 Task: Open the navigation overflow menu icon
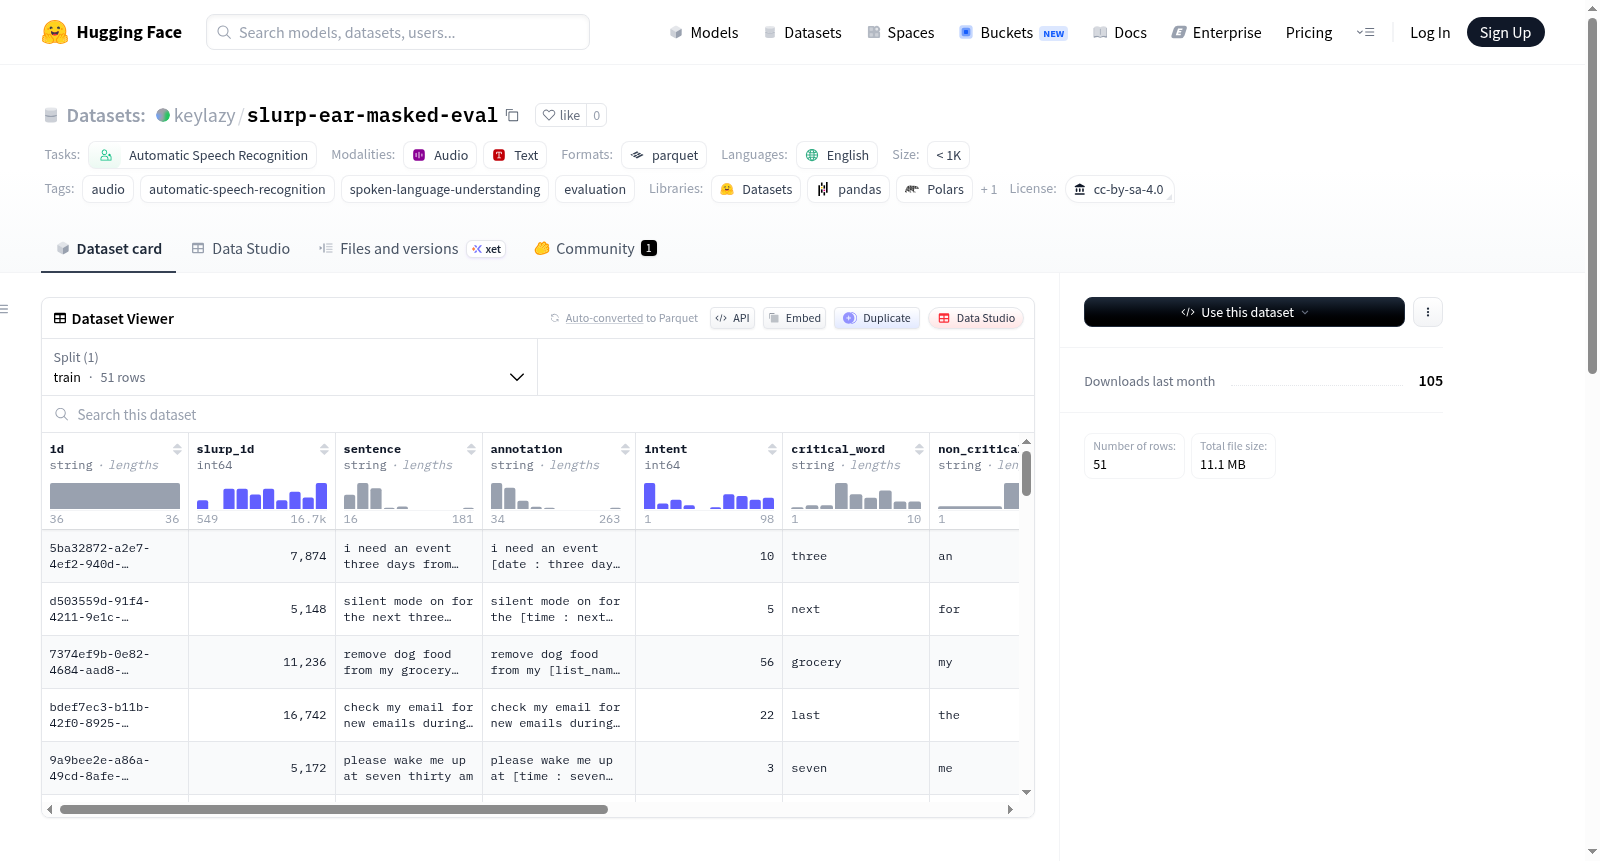pyautogui.click(x=1365, y=32)
